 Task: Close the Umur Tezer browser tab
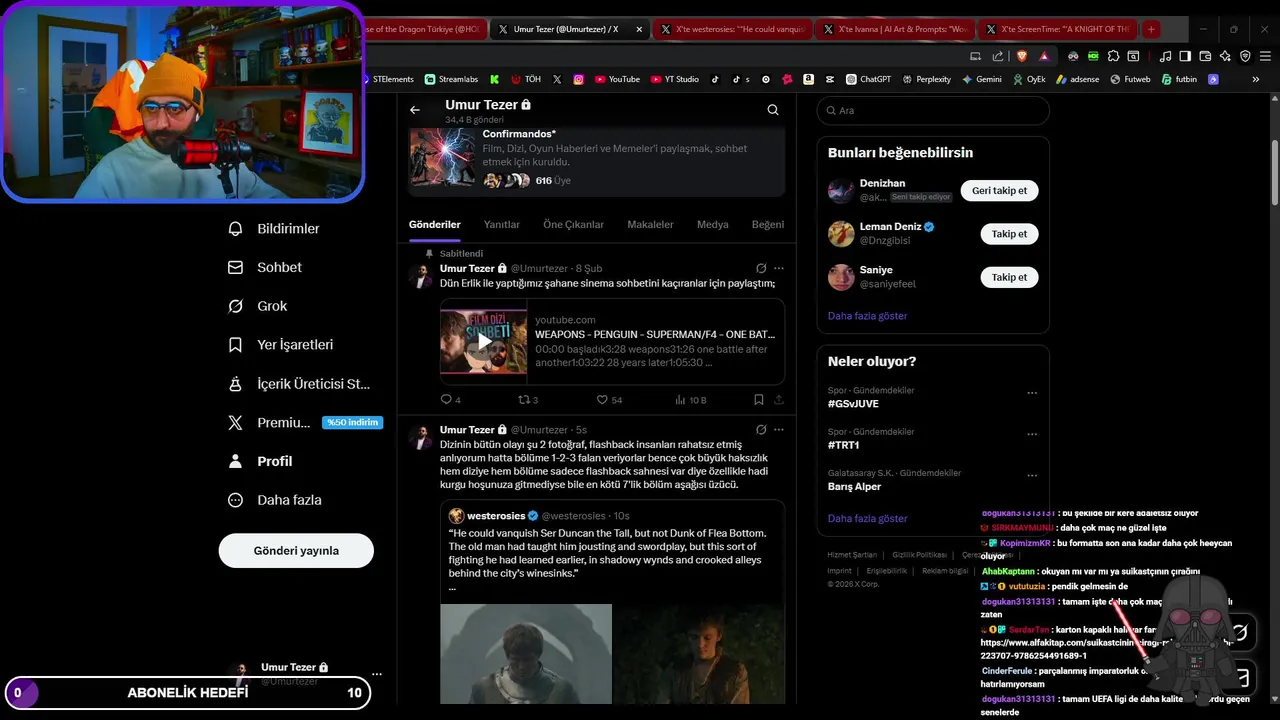point(640,29)
